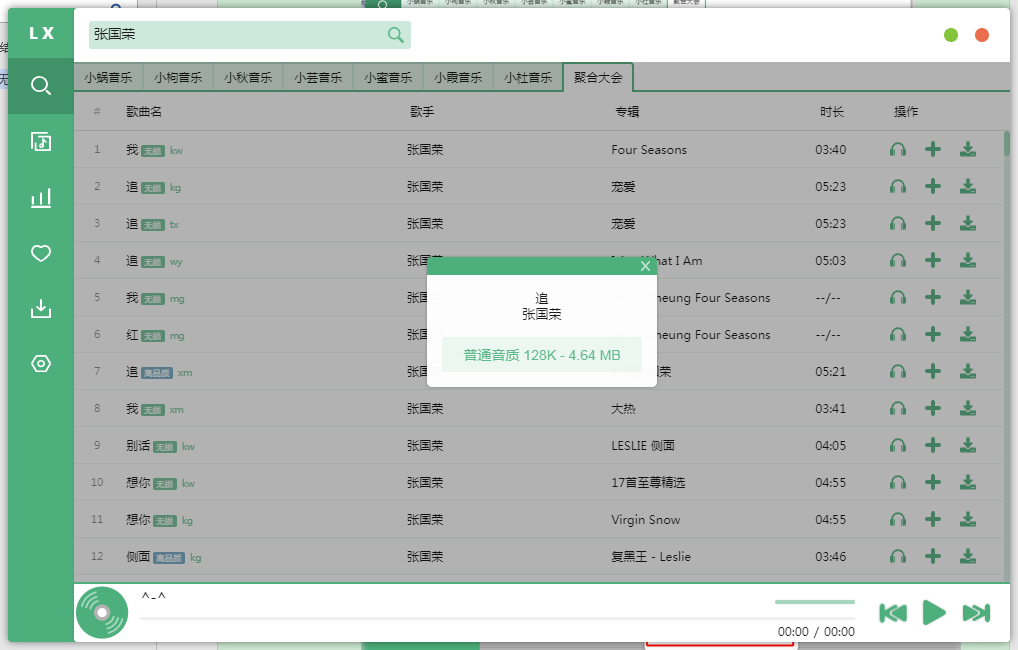Add song 追 from 宠爱 to playlist
The image size is (1018, 650).
[932, 186]
